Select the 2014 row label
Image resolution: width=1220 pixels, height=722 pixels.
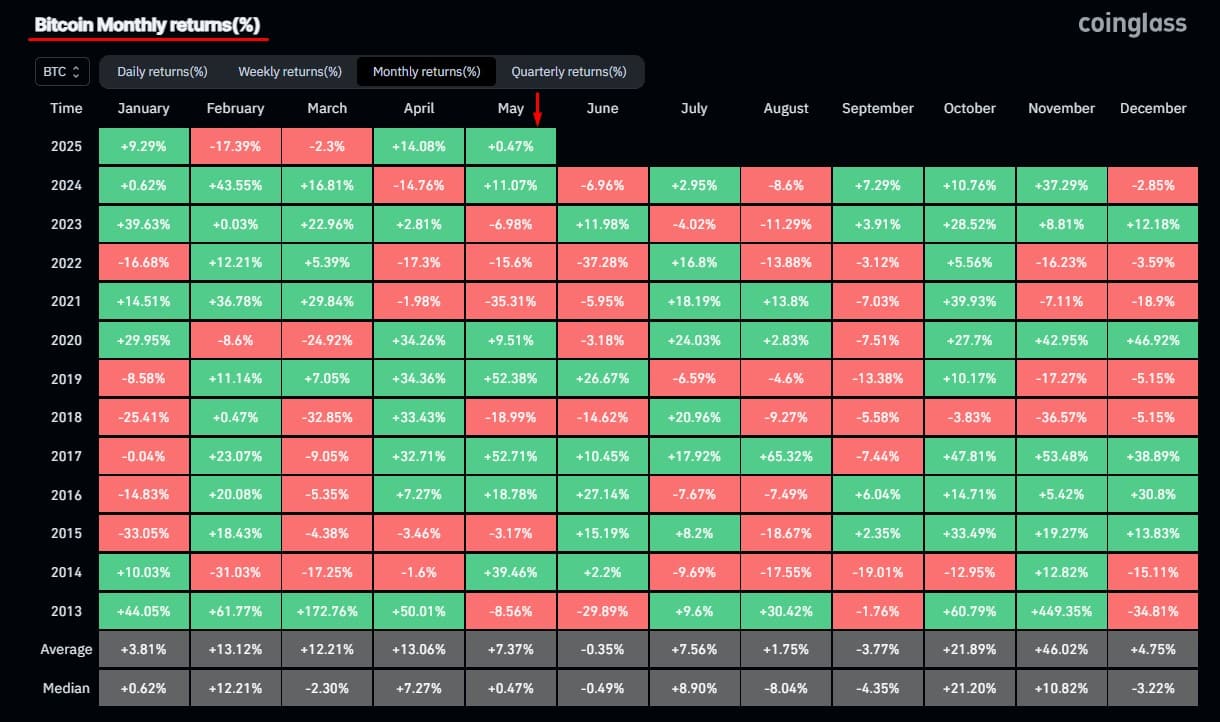[x=66, y=572]
